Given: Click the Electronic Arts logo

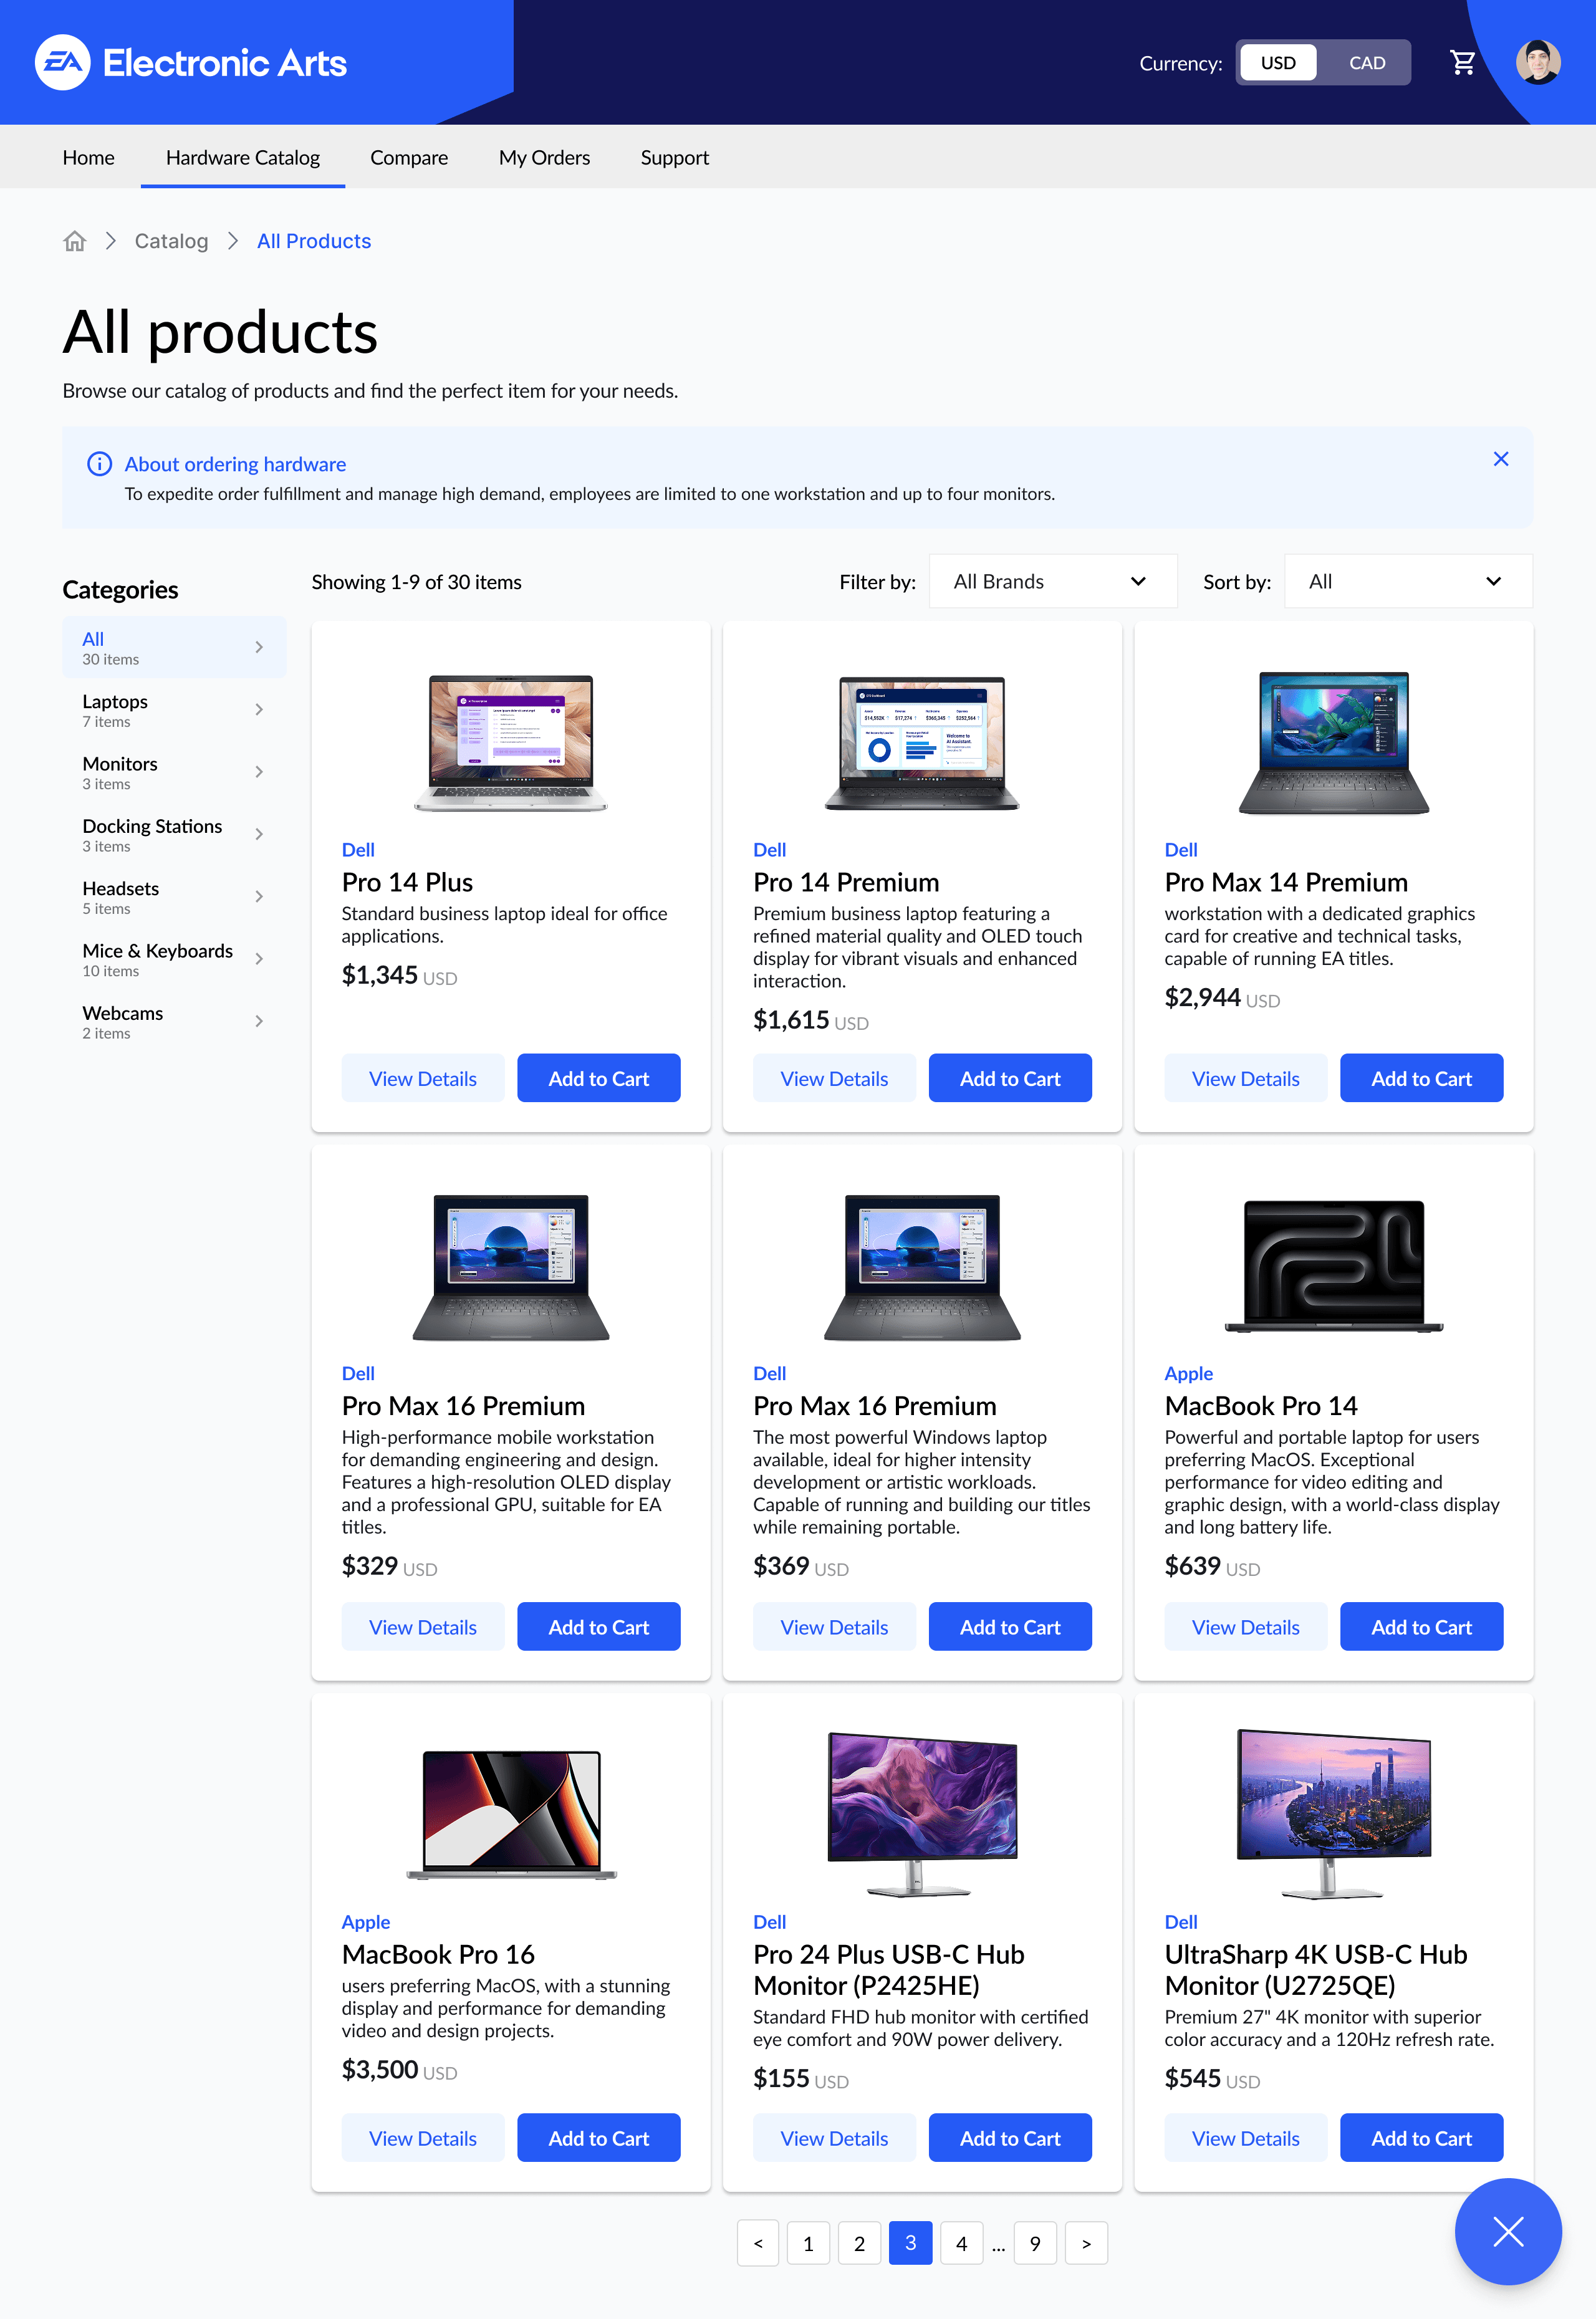Looking at the screenshot, I should click(191, 63).
